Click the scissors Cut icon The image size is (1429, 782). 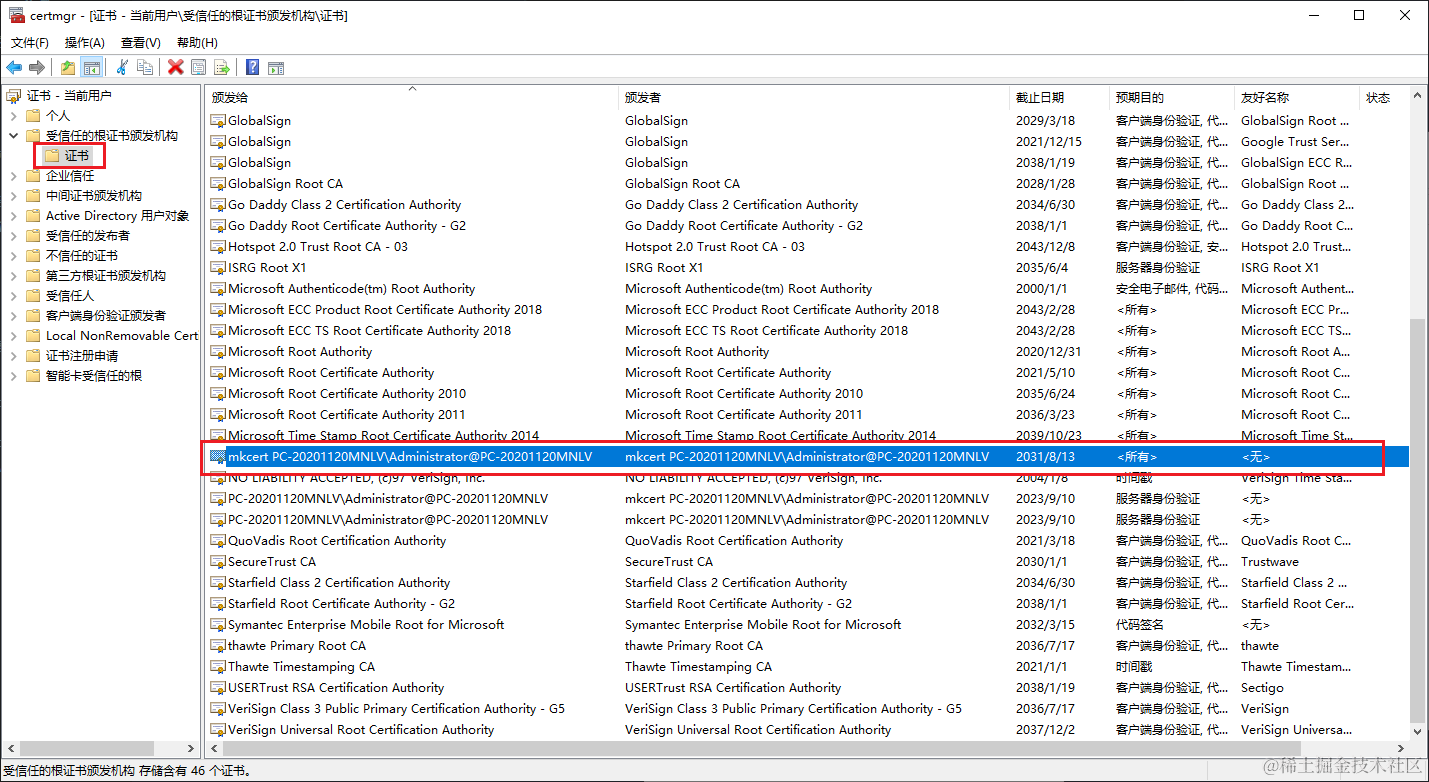[x=122, y=67]
